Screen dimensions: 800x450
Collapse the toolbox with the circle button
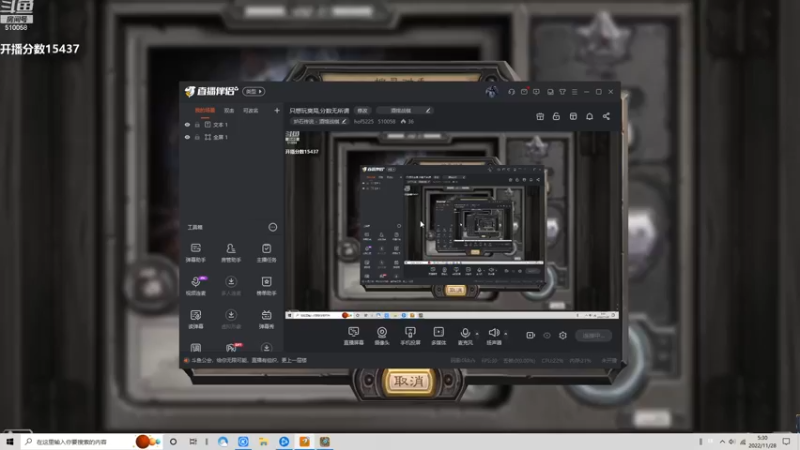273,227
